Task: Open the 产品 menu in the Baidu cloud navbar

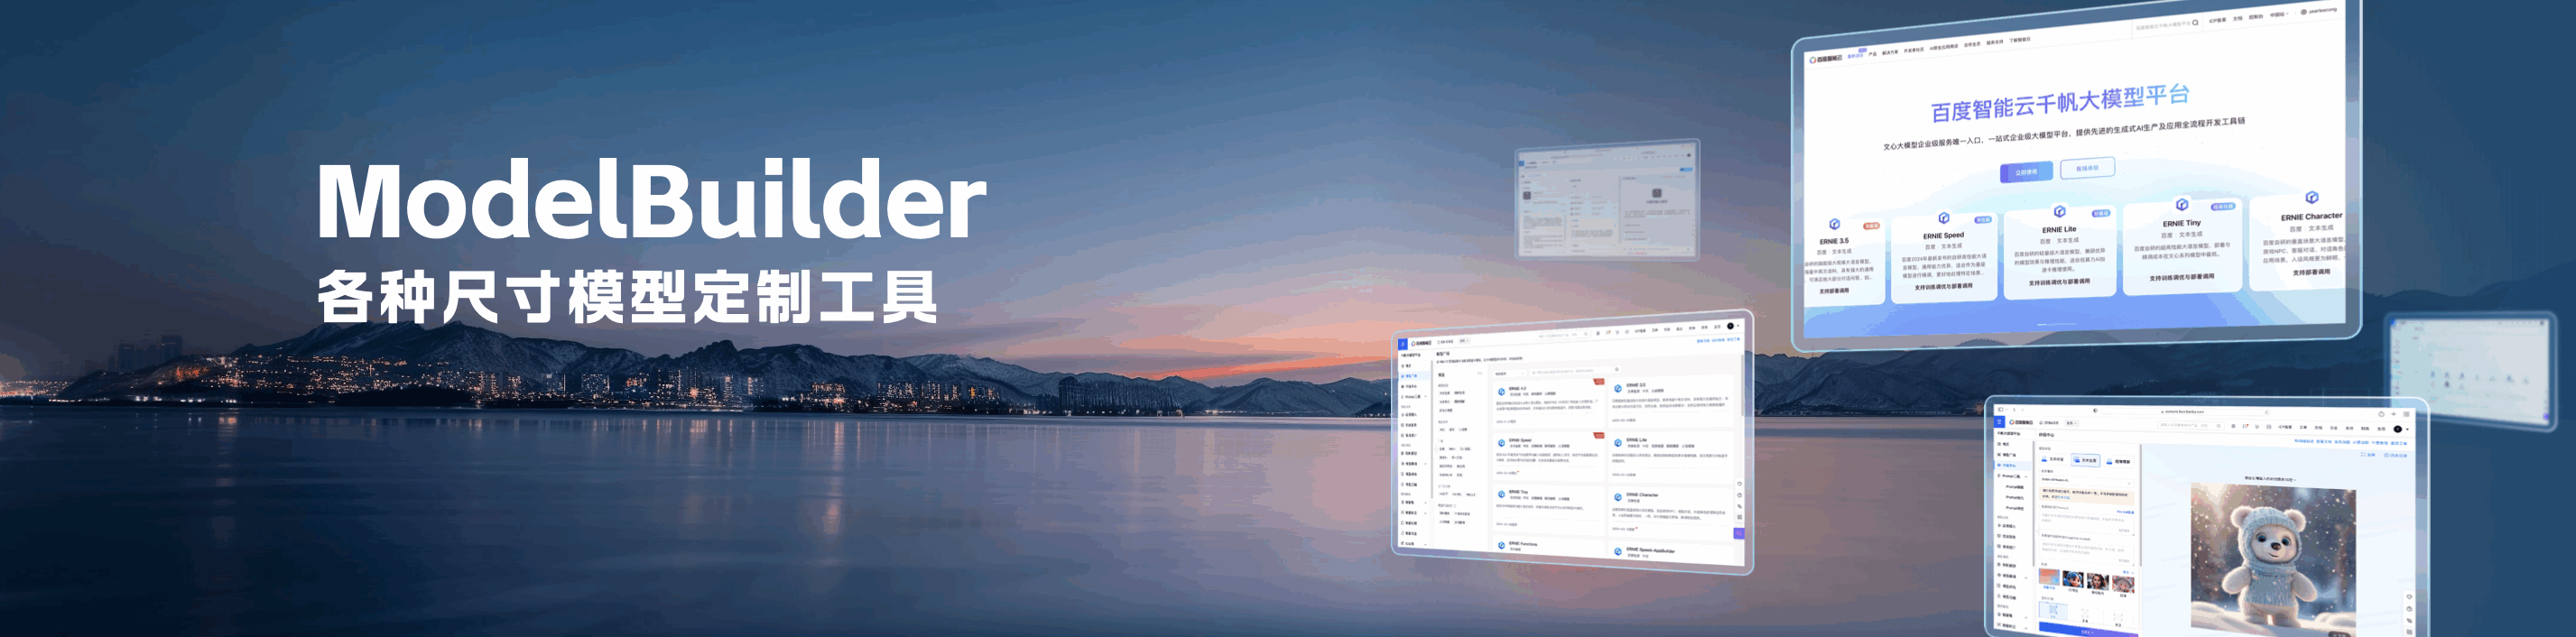Action: [1872, 54]
